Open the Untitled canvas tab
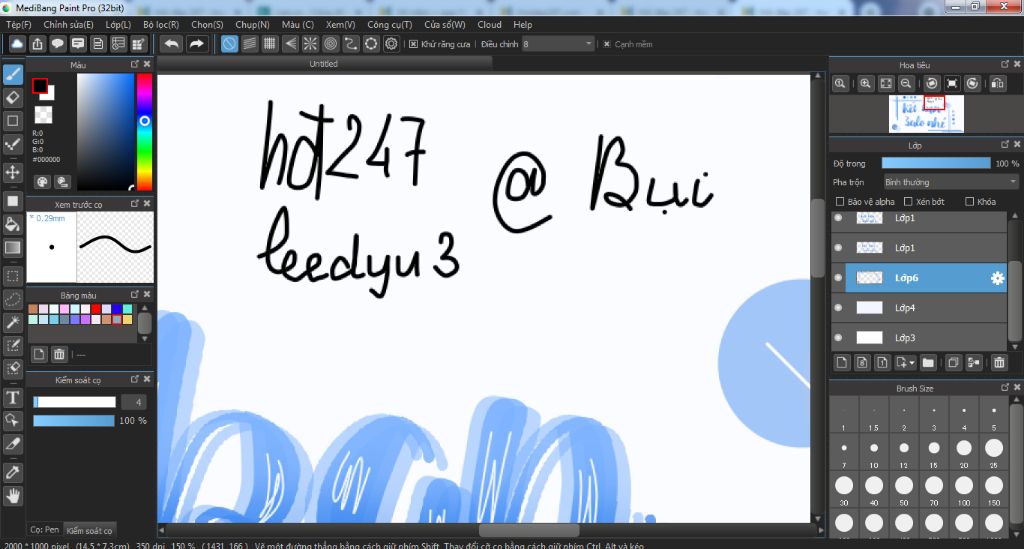1024x549 pixels. pyautogui.click(x=324, y=64)
